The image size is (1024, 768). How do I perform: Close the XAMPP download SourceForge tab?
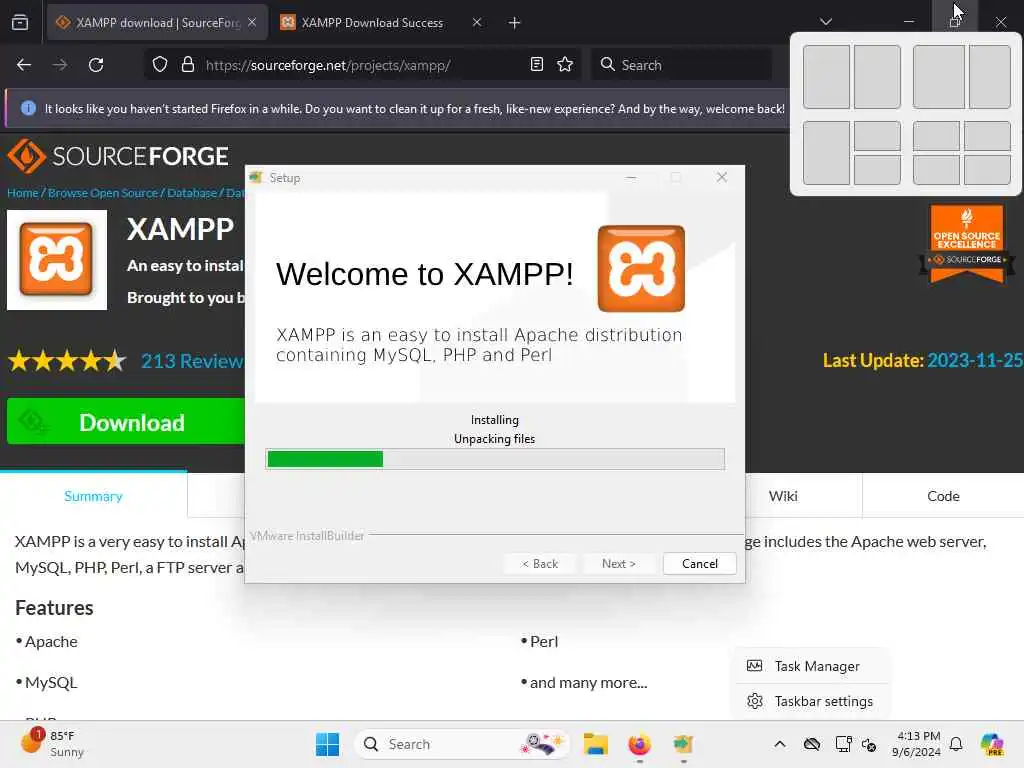coord(252,22)
